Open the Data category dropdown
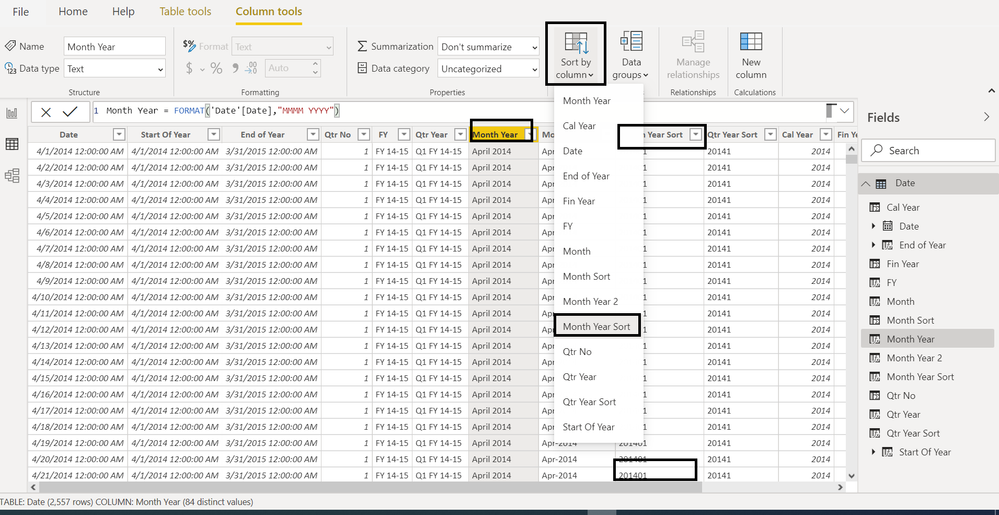The height and width of the screenshot is (515, 999). point(488,69)
